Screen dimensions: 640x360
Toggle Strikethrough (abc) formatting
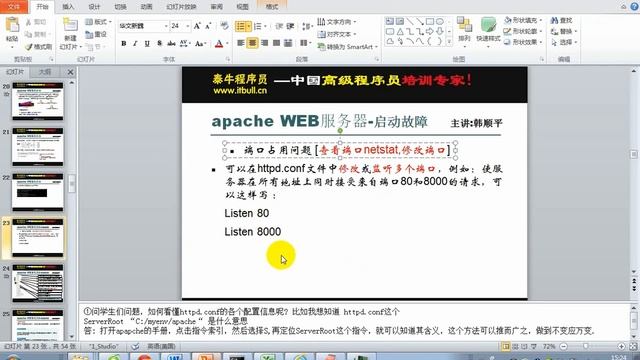tap(171, 43)
